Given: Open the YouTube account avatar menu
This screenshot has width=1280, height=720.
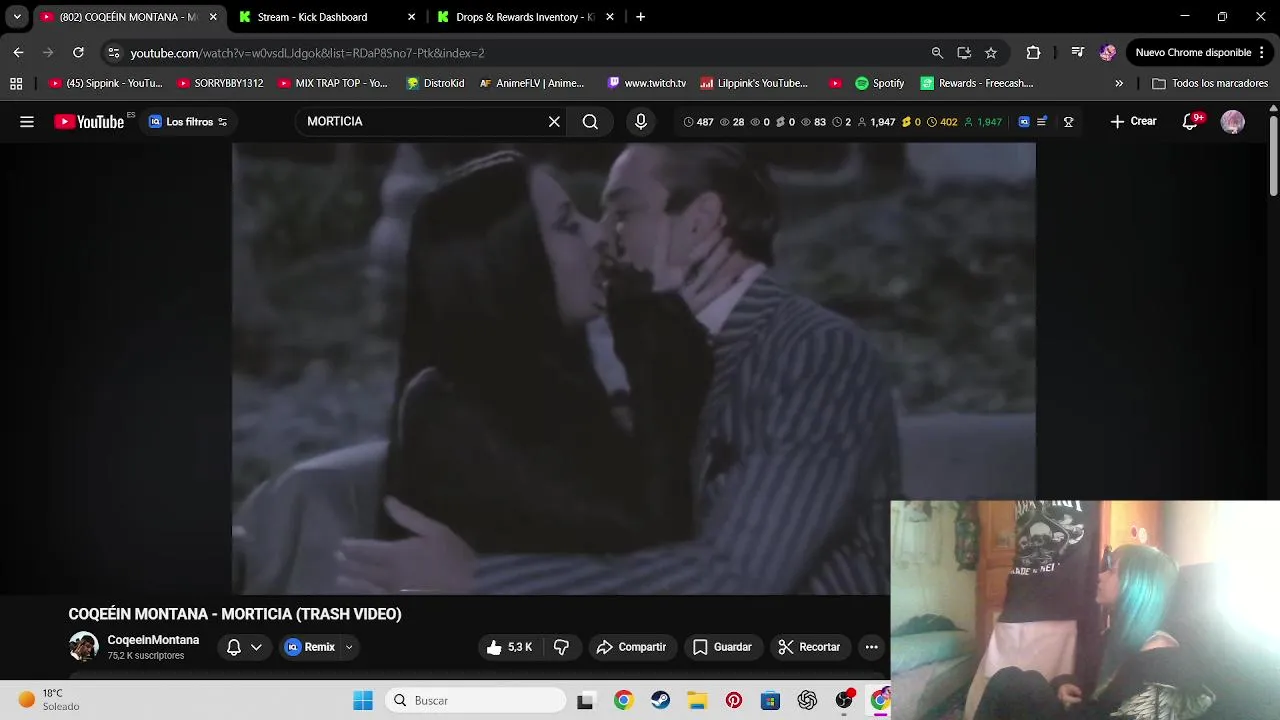Looking at the screenshot, I should point(1233,122).
